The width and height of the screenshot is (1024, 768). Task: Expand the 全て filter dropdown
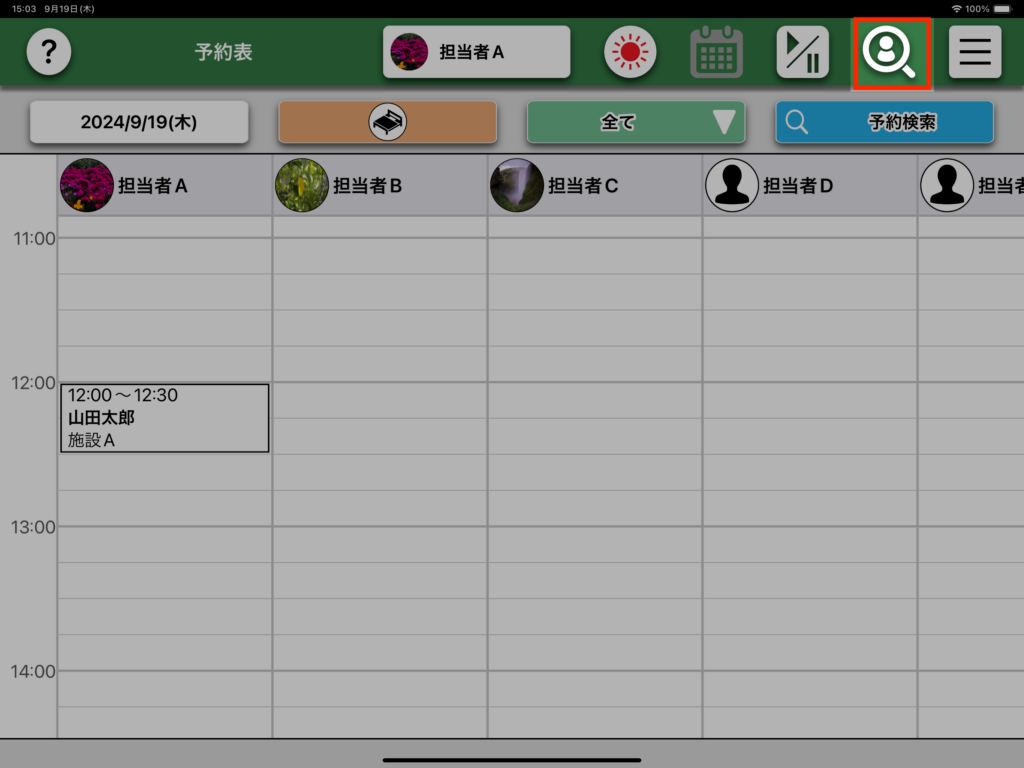click(x=635, y=122)
